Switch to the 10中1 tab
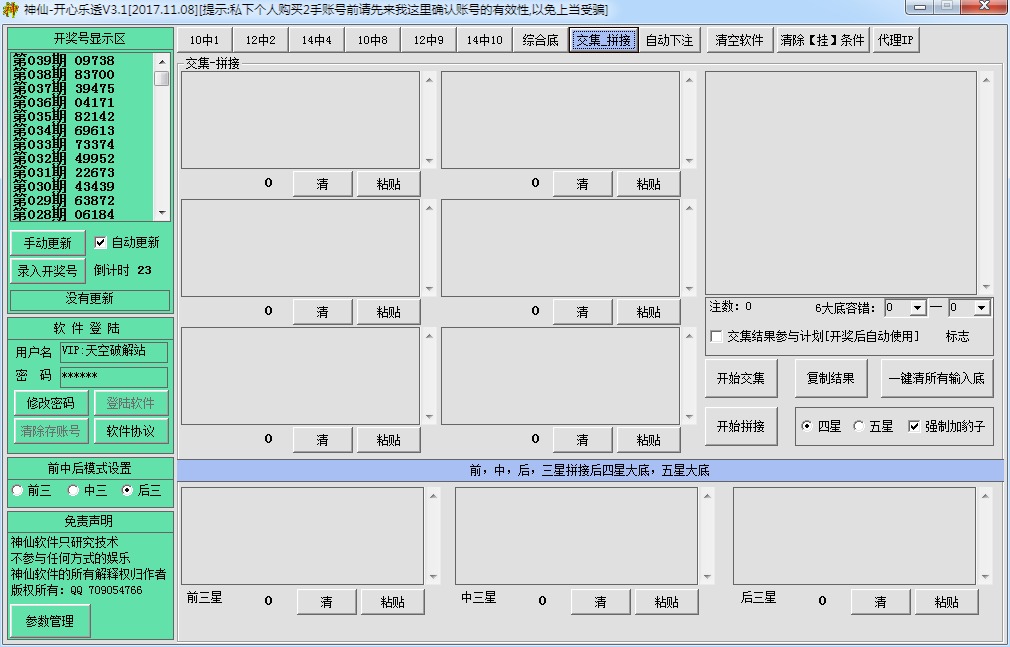The height and width of the screenshot is (647, 1010). (x=203, y=40)
